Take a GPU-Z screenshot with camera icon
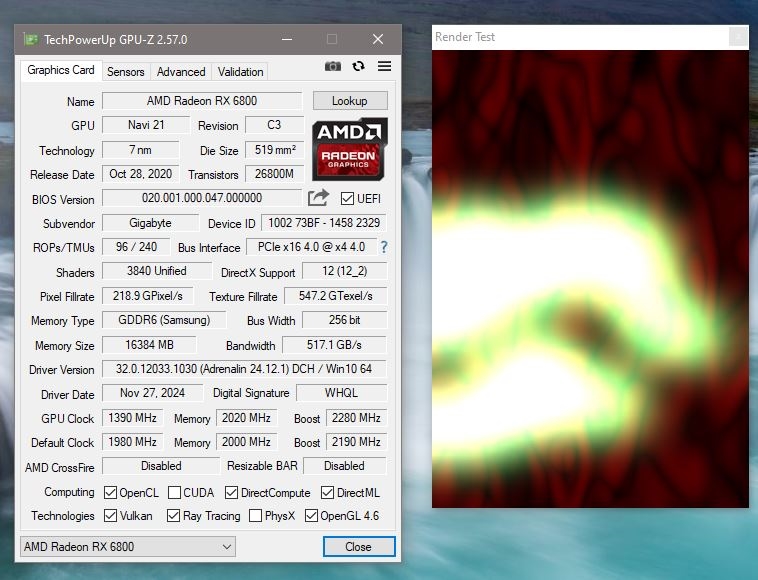This screenshot has width=758, height=580. tap(333, 66)
